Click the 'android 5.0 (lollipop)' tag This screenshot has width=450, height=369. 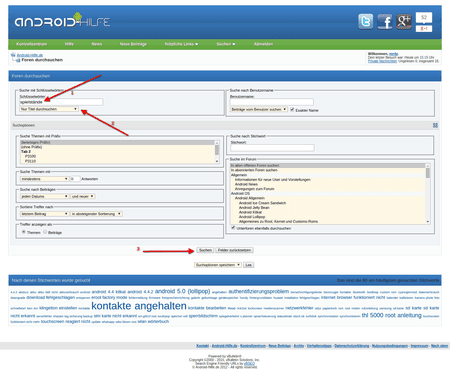182,291
